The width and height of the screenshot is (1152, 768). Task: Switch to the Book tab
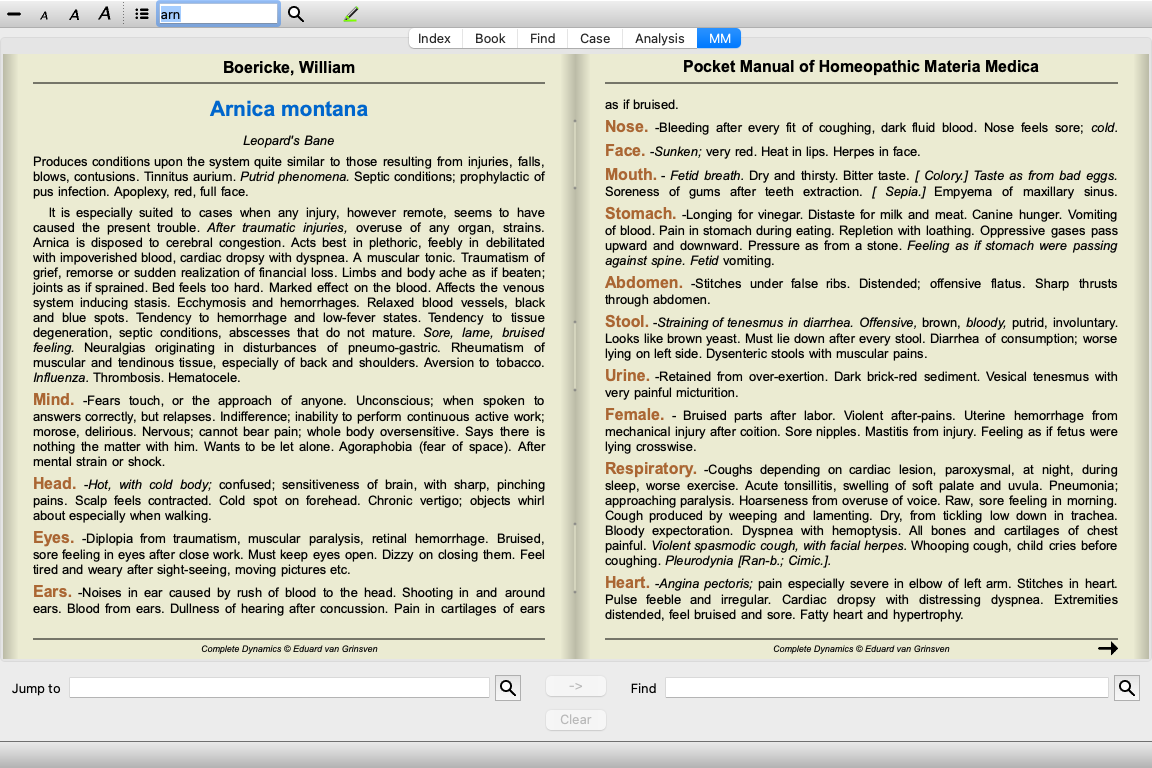[x=490, y=38]
